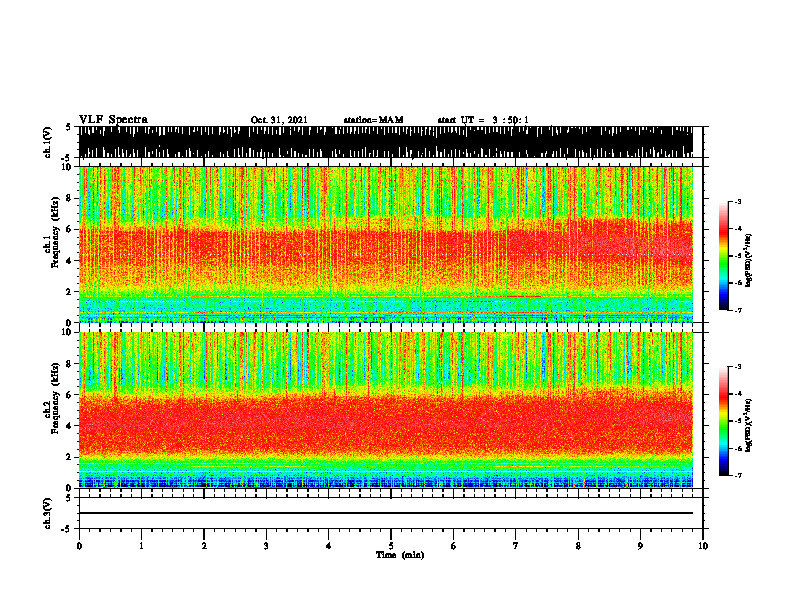Click the '-5' tick on ch.1(V) axis

pyautogui.click(x=67, y=158)
